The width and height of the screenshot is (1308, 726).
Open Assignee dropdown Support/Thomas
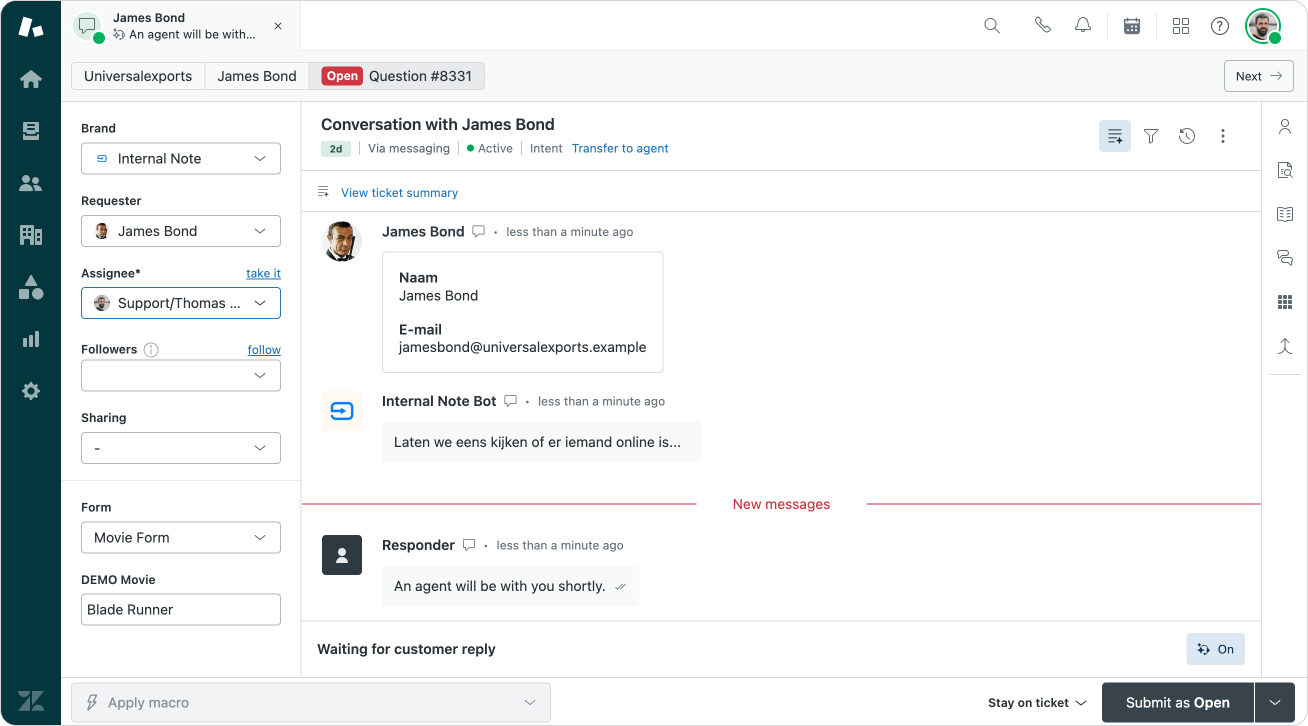click(181, 303)
